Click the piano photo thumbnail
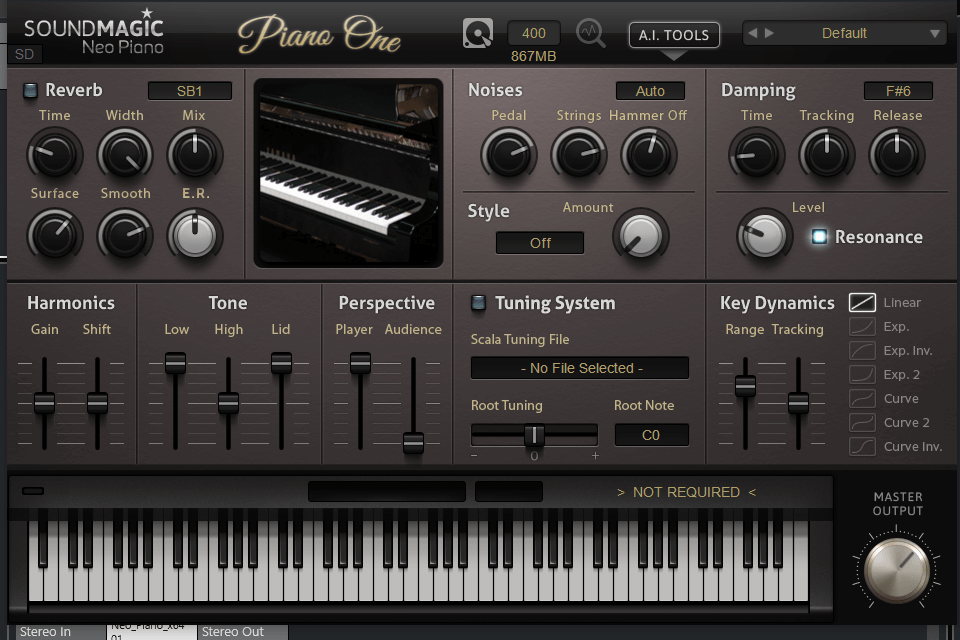Image resolution: width=960 pixels, height=640 pixels. [348, 173]
